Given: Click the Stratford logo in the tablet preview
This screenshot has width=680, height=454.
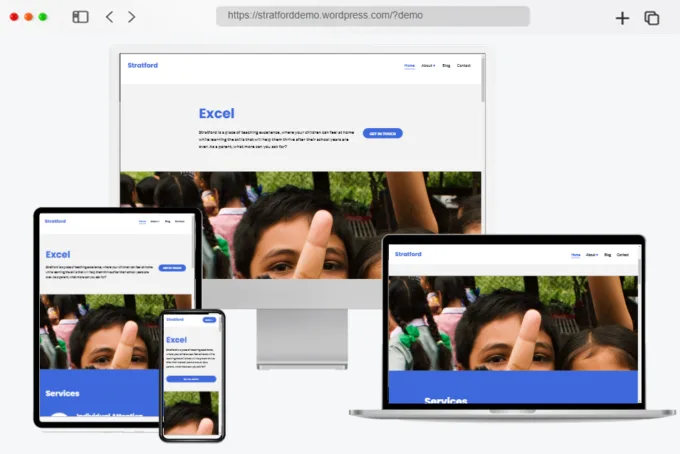Looking at the screenshot, I should 55,221.
